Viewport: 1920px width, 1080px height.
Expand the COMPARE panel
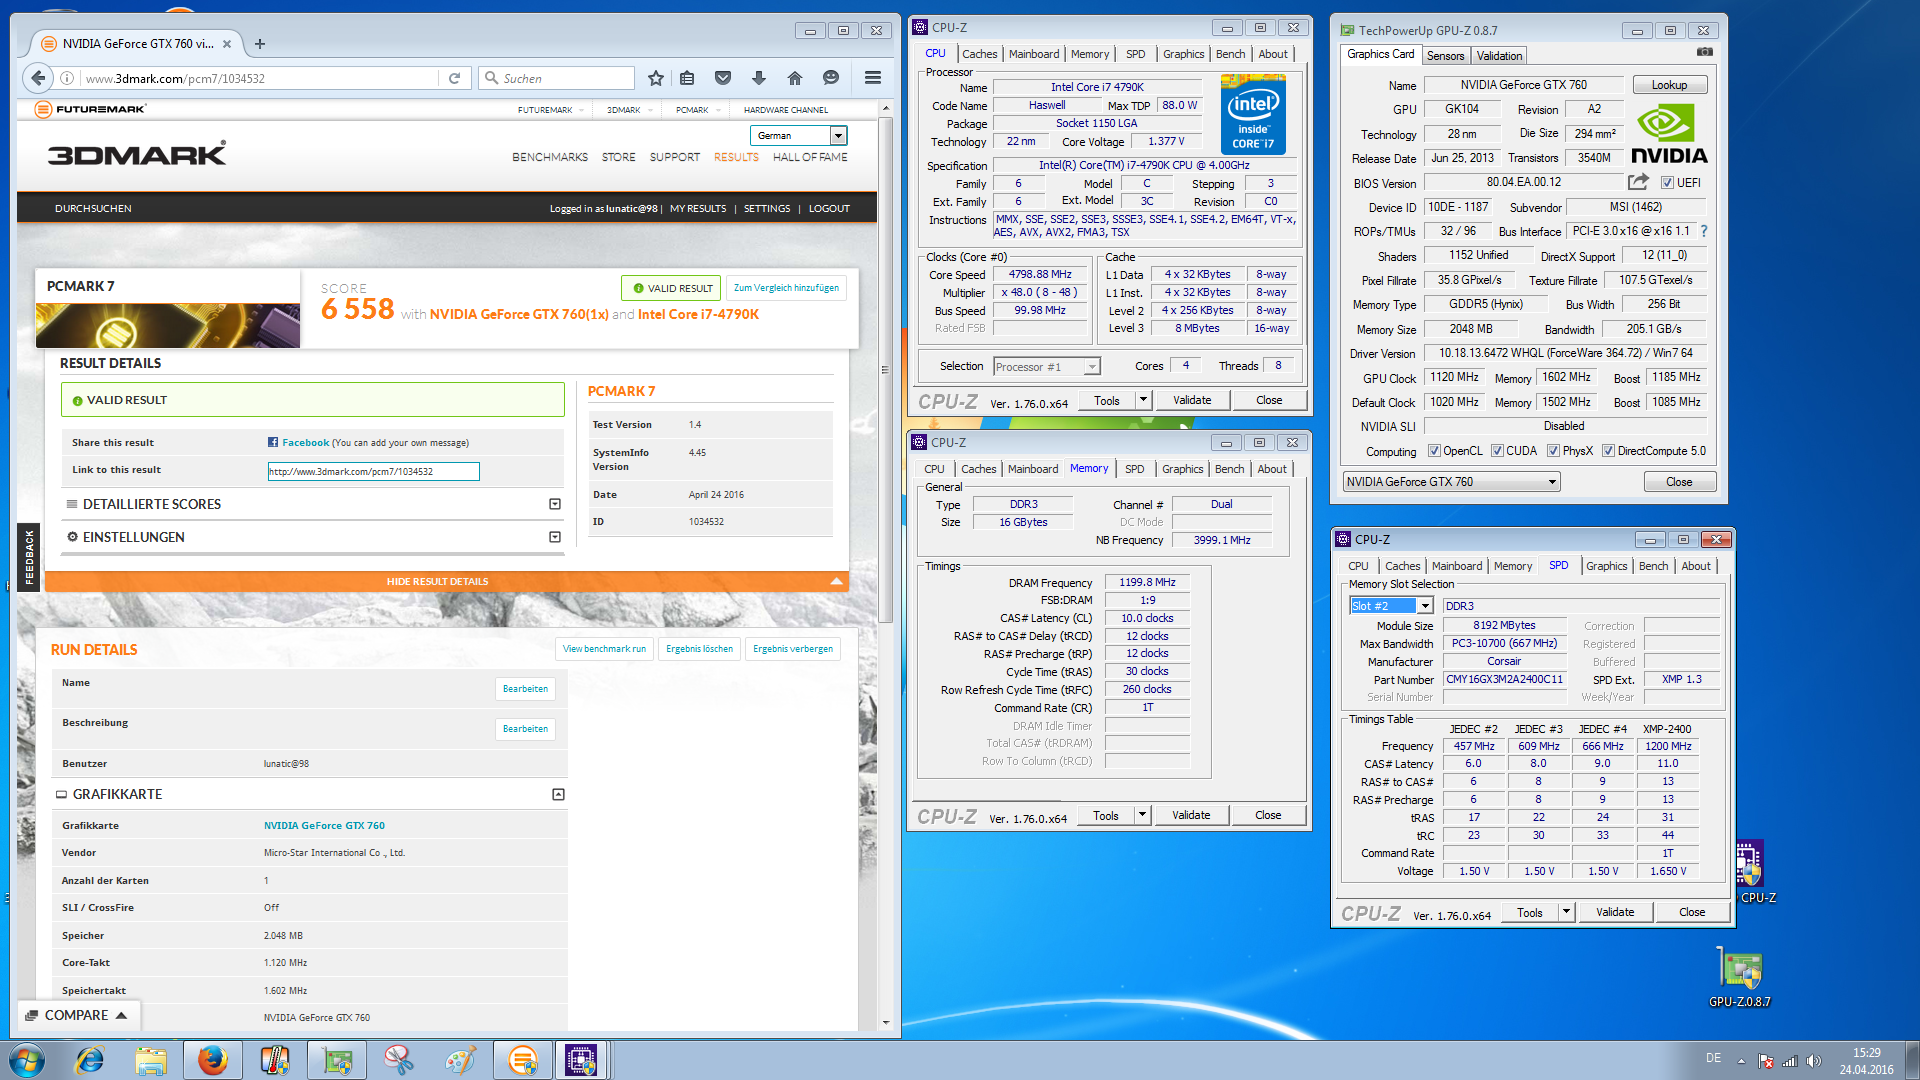pos(77,1015)
